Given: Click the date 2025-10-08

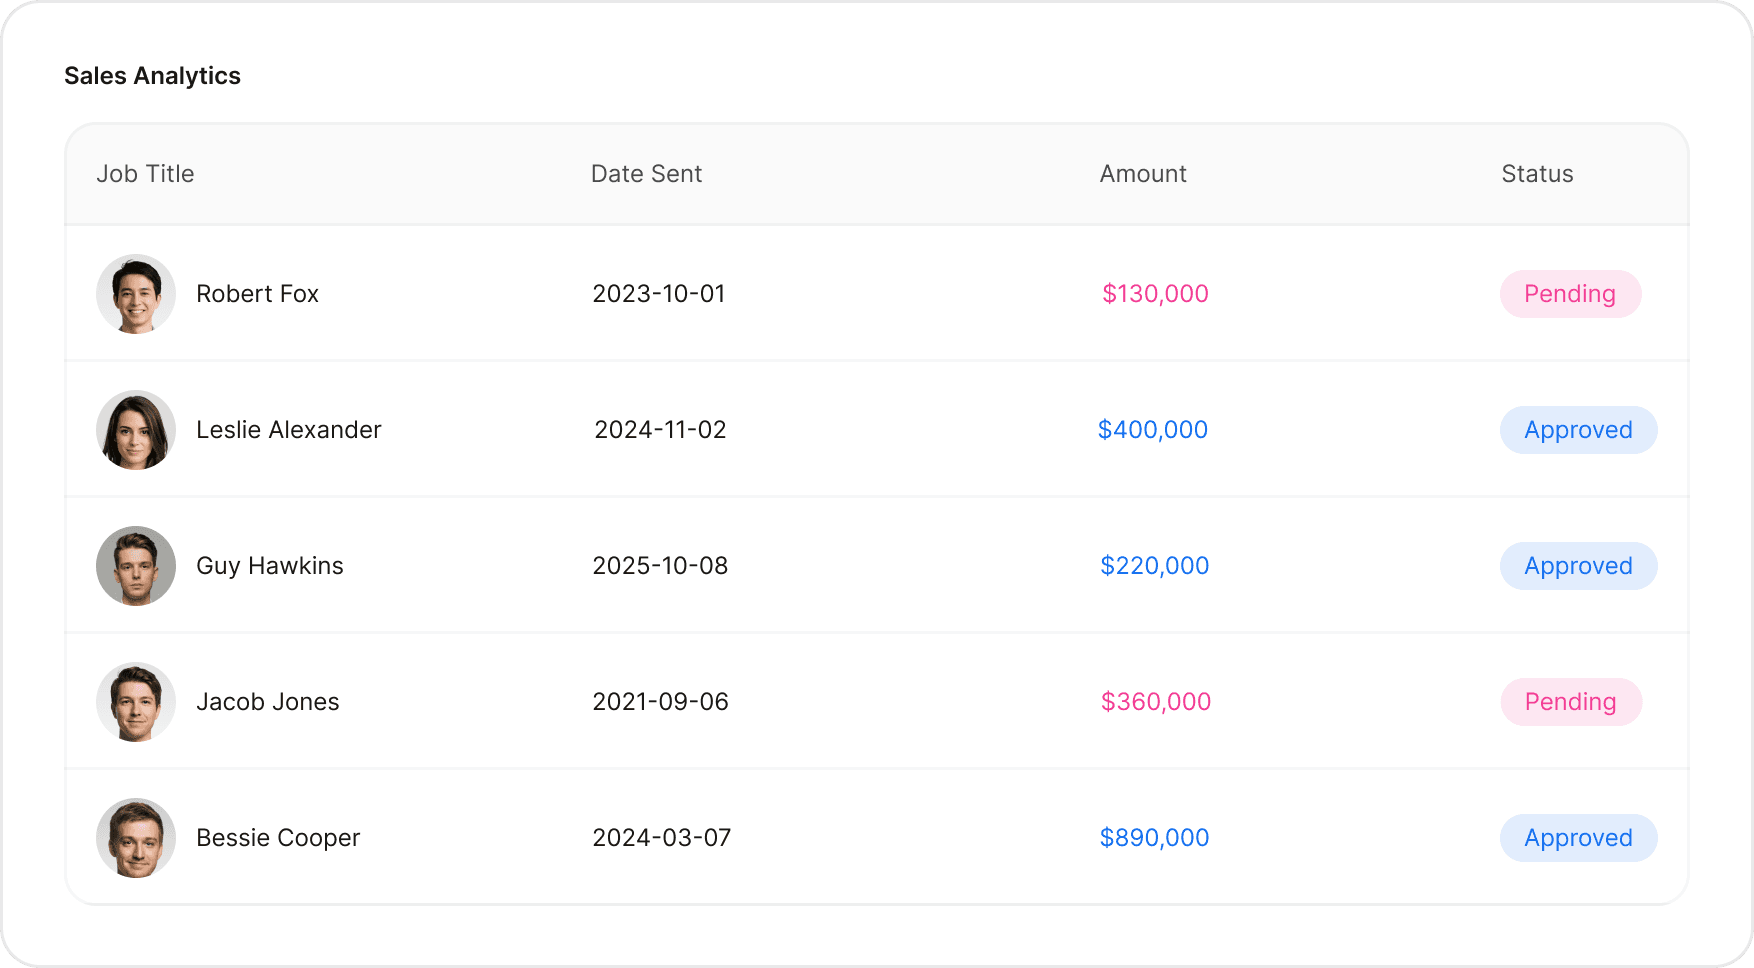Looking at the screenshot, I should [660, 566].
